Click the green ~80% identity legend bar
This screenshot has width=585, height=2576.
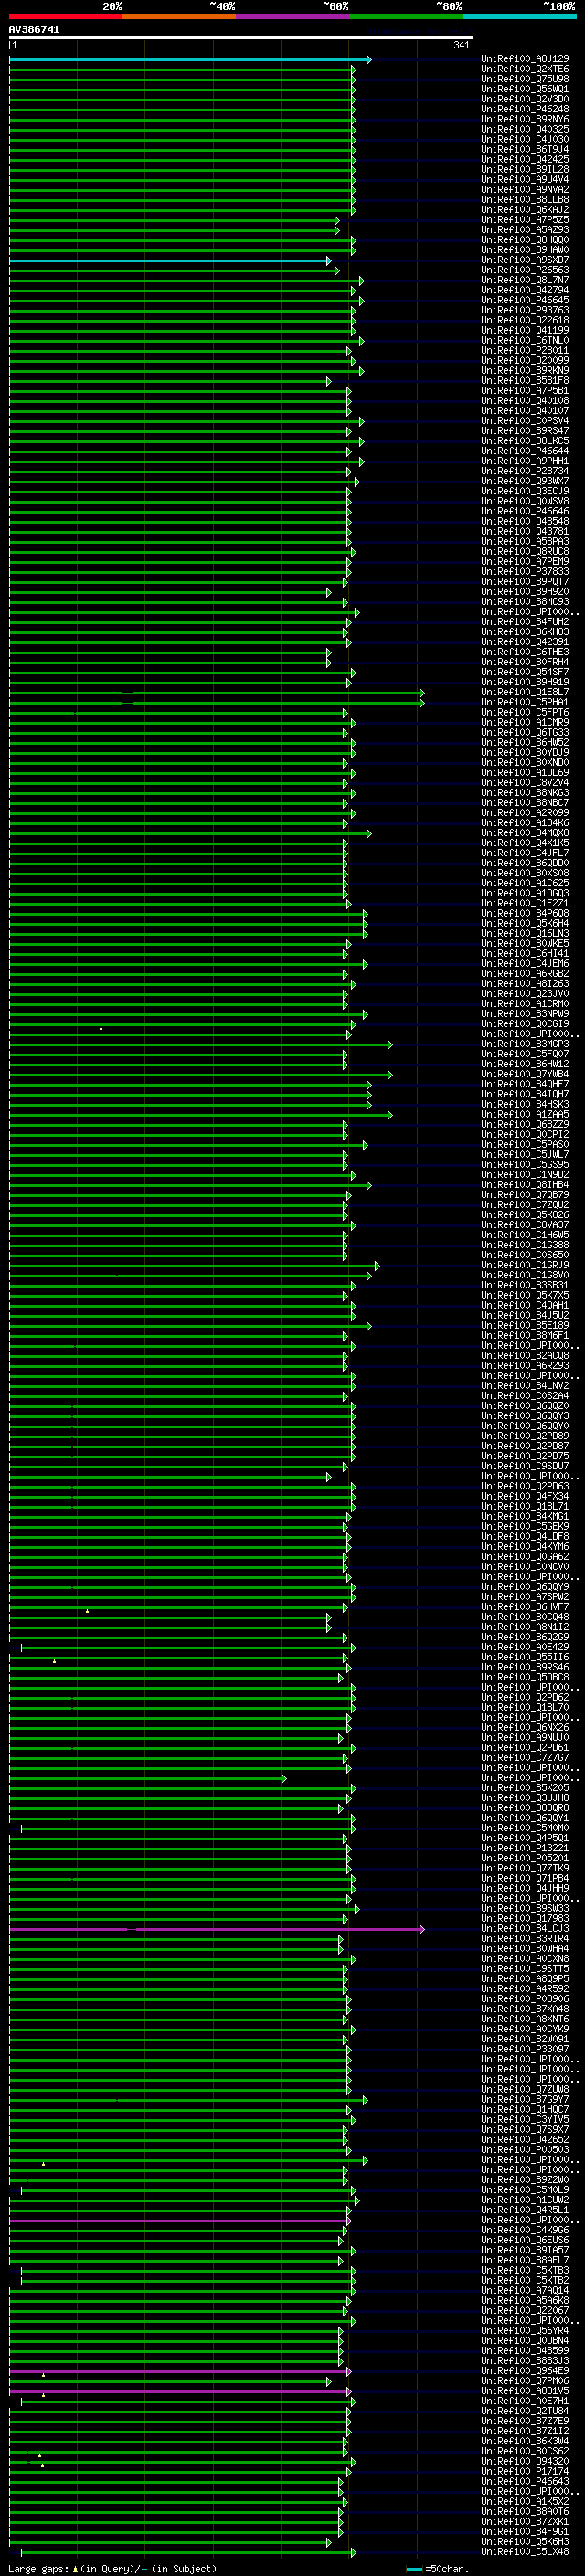406,16
